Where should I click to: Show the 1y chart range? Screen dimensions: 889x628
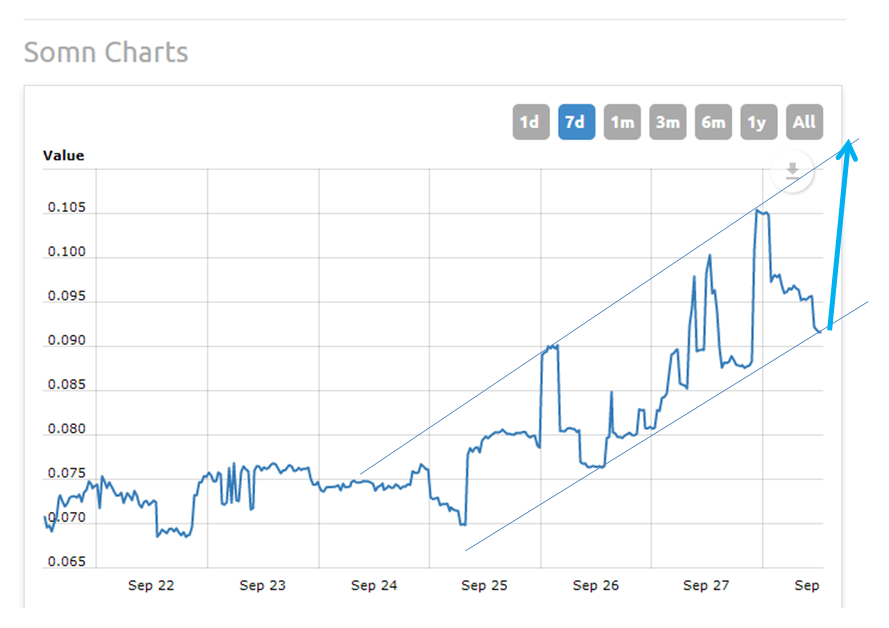[x=759, y=122]
